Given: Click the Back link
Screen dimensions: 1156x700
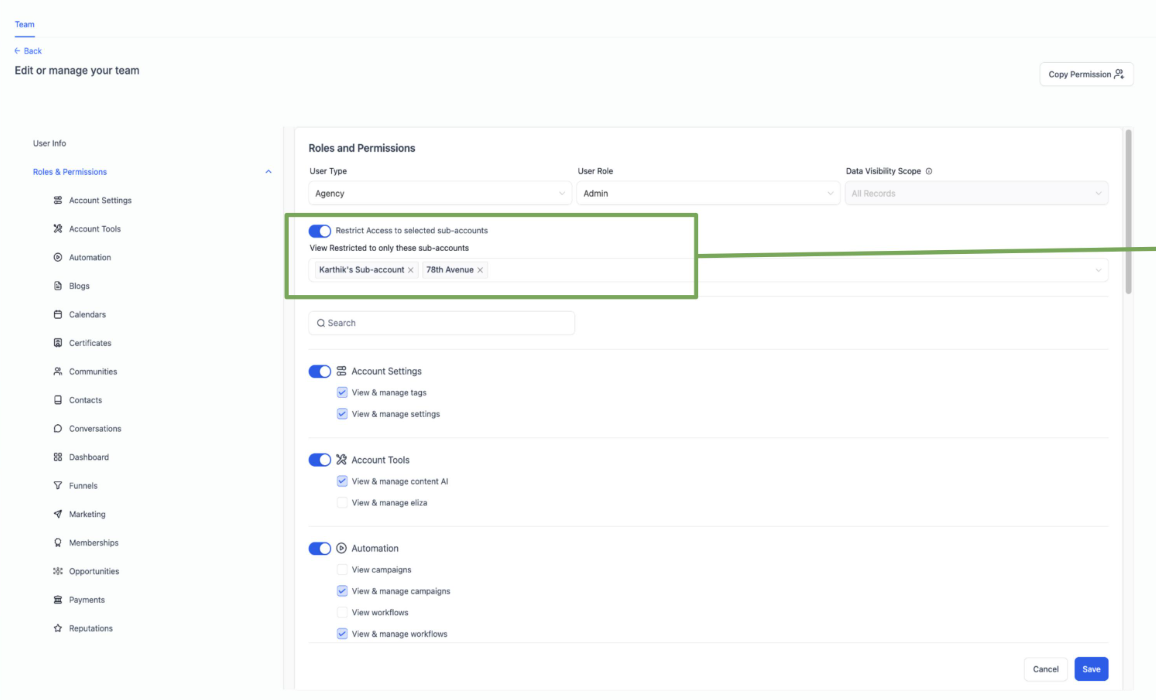Looking at the screenshot, I should [32, 51].
